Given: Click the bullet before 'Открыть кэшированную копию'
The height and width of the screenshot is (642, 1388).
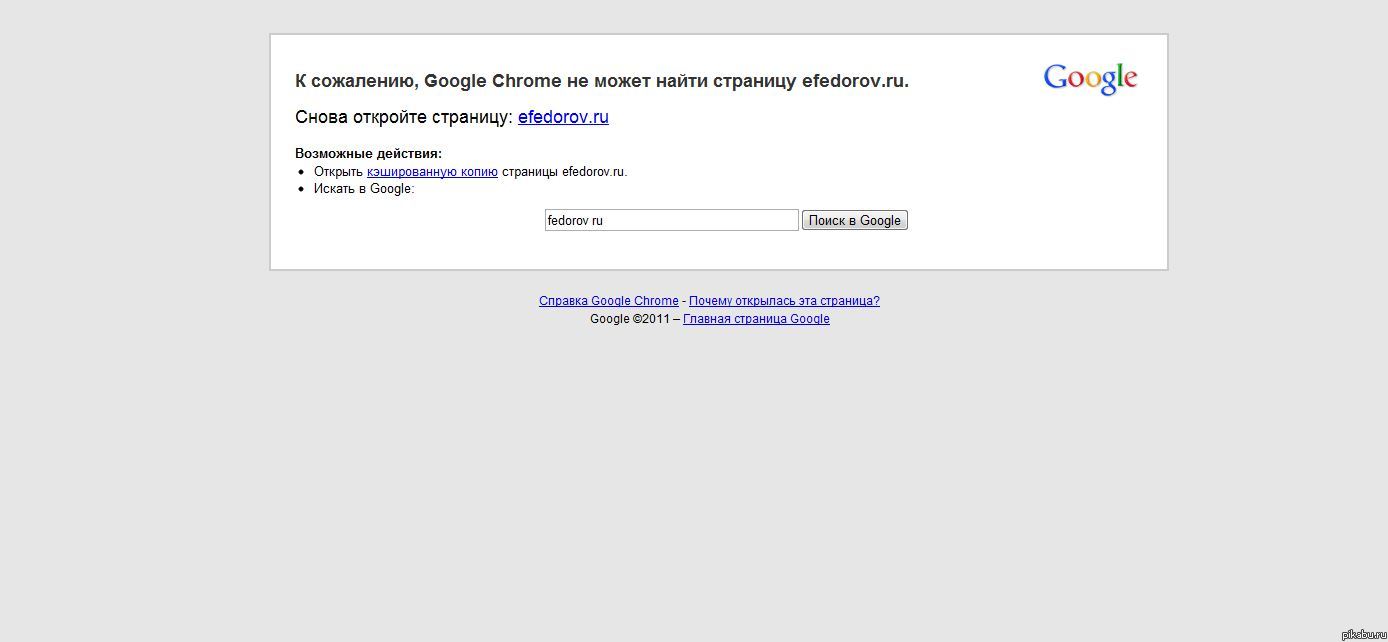Looking at the screenshot, I should 301,172.
